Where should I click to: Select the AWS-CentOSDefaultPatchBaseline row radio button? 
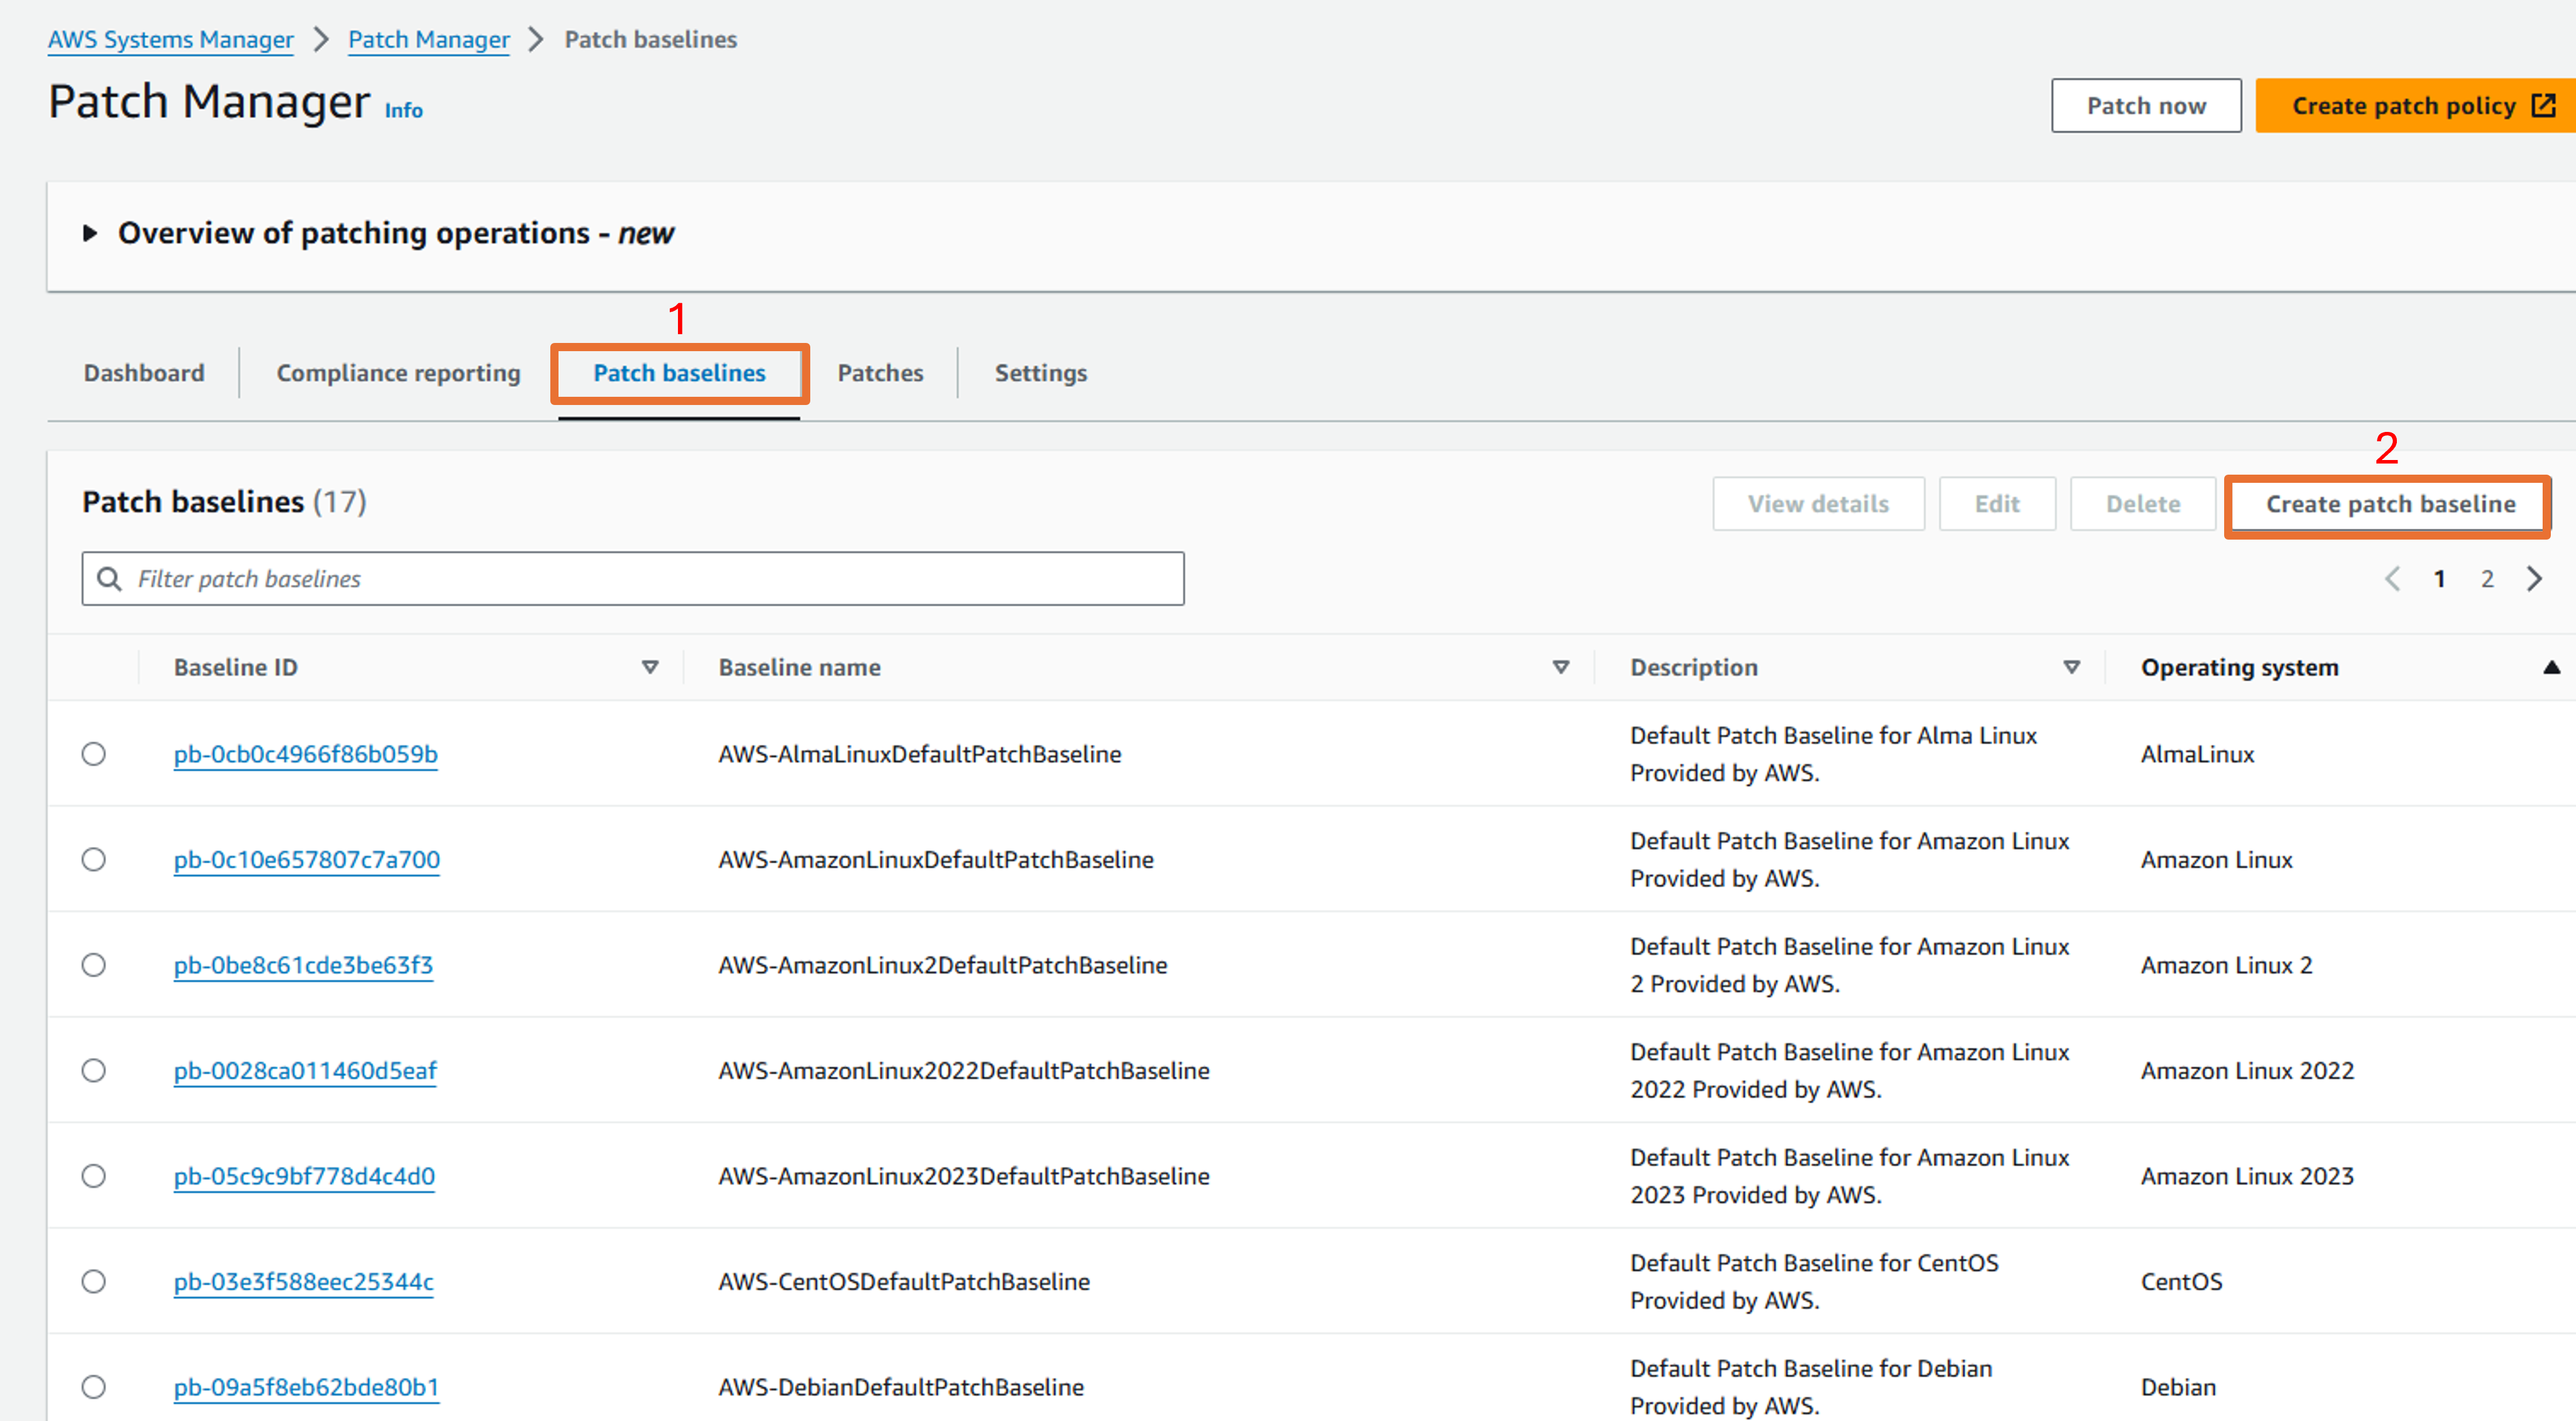(94, 1281)
